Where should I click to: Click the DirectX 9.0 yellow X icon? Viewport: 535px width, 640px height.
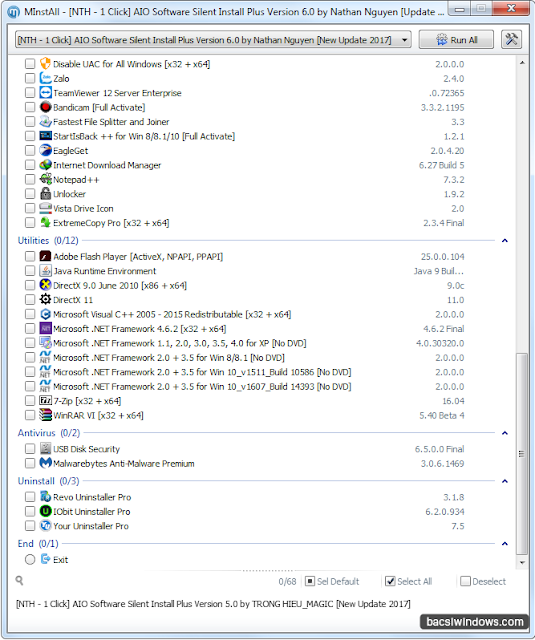[x=45, y=285]
